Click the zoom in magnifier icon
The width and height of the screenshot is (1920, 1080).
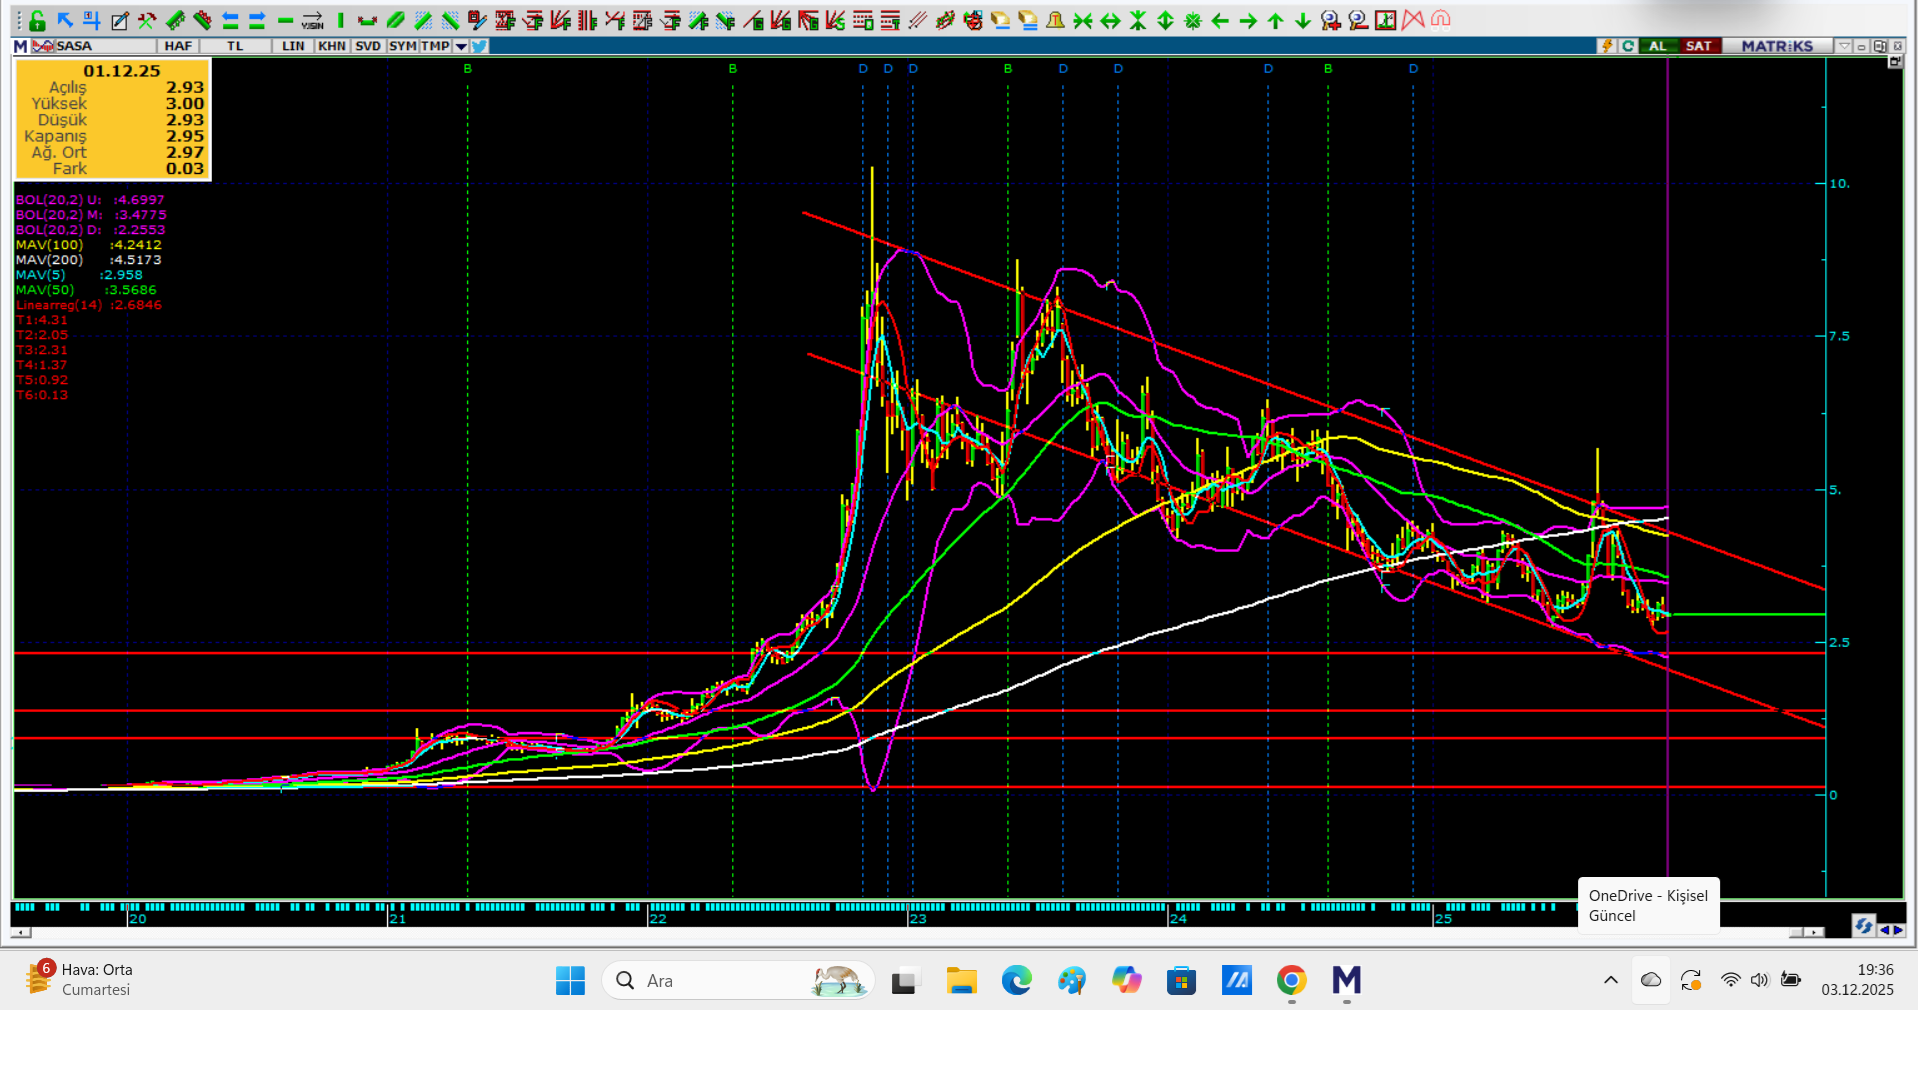click(x=1330, y=20)
